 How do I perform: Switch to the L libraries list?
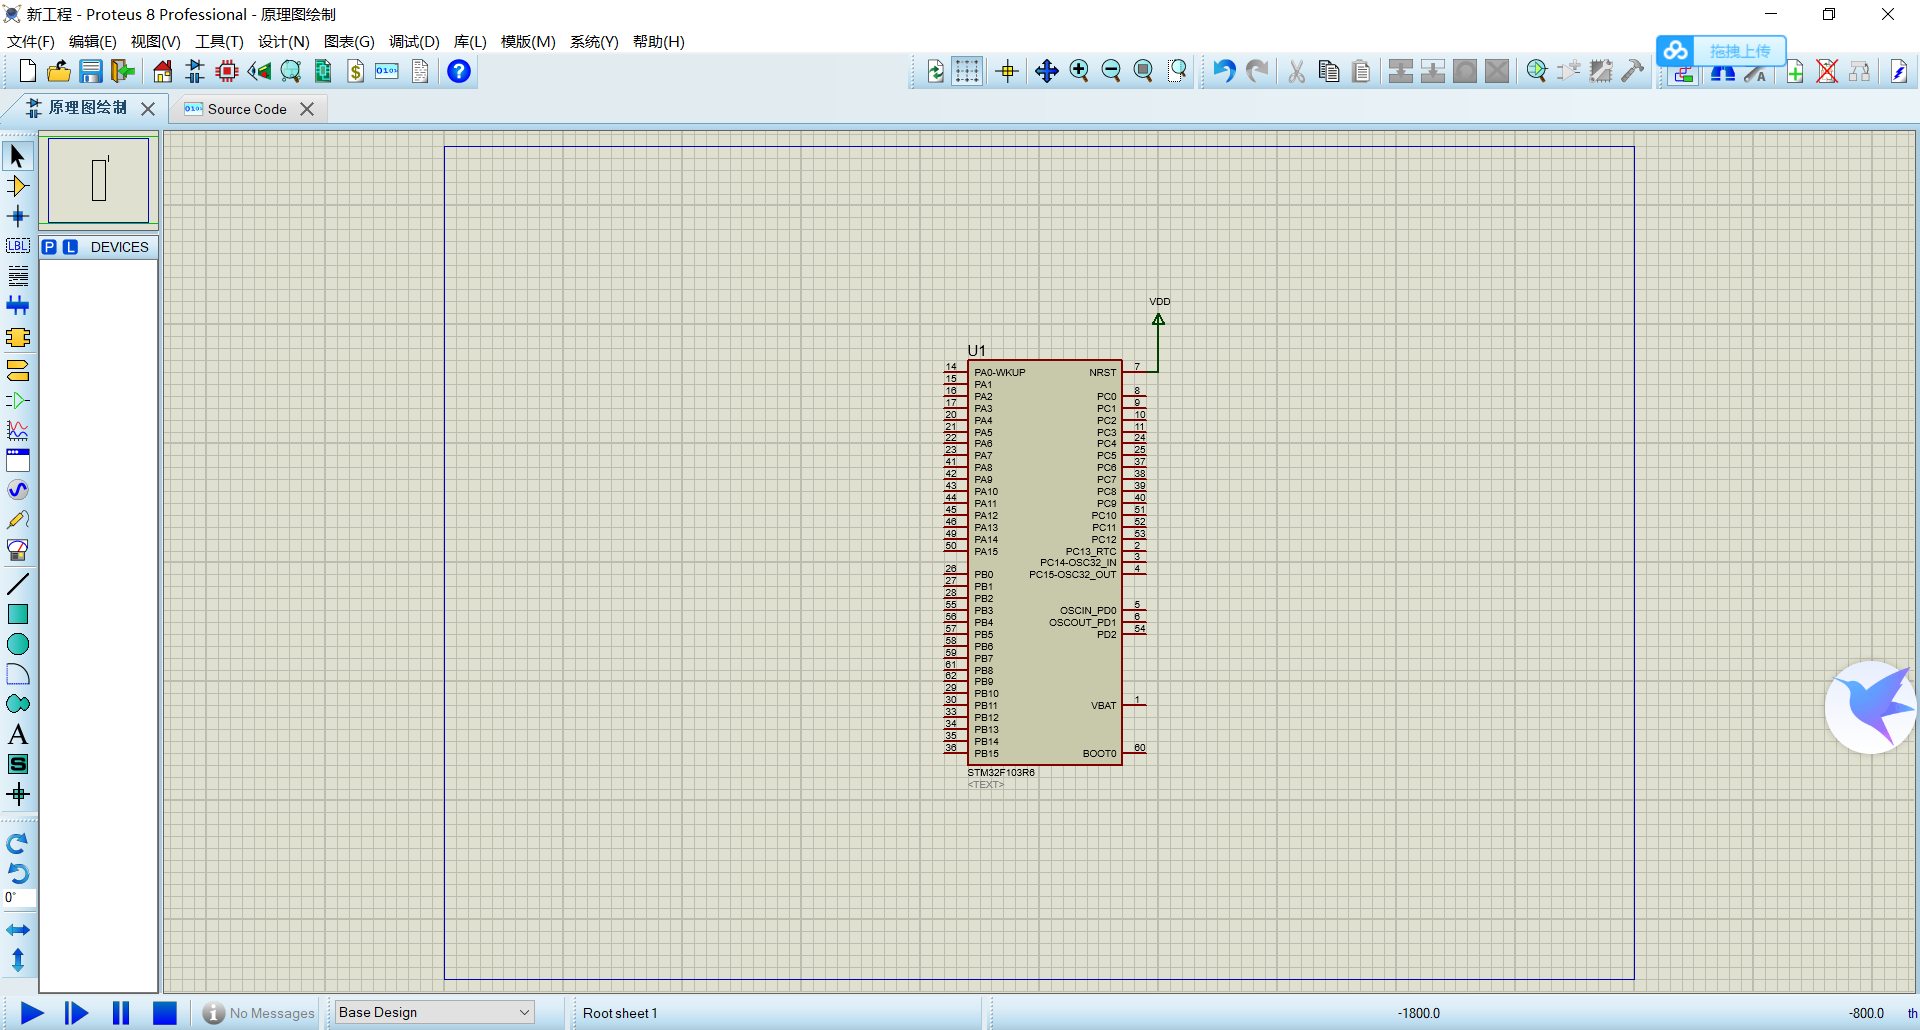pos(69,247)
